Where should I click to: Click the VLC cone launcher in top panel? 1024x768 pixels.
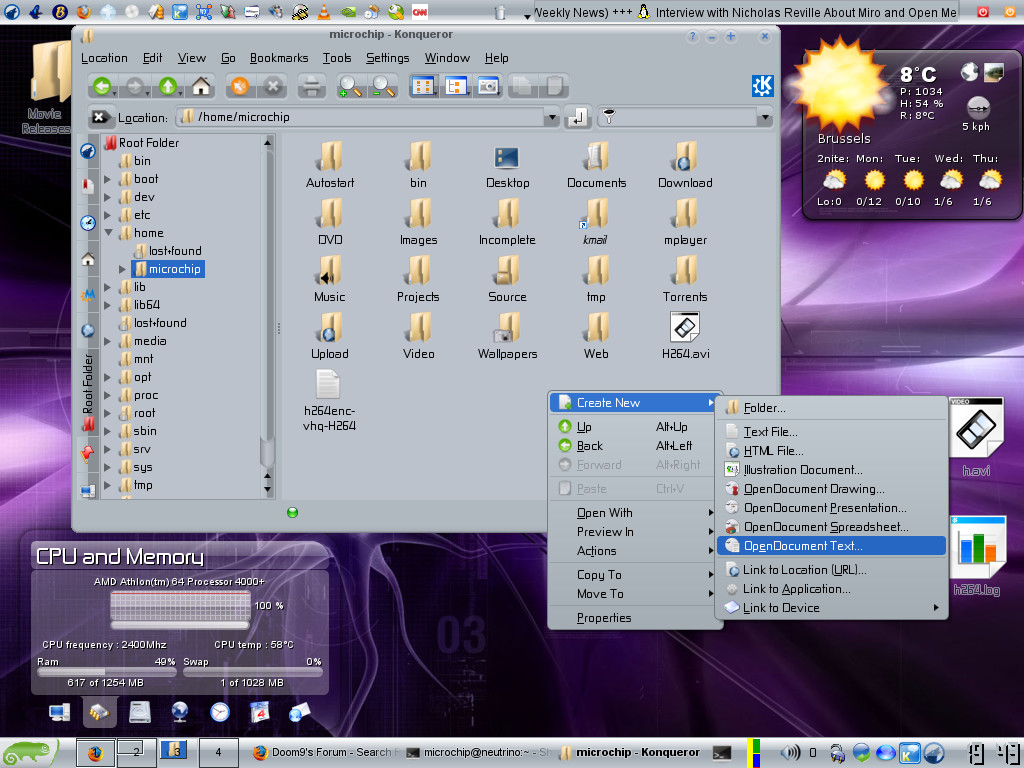[x=324, y=11]
